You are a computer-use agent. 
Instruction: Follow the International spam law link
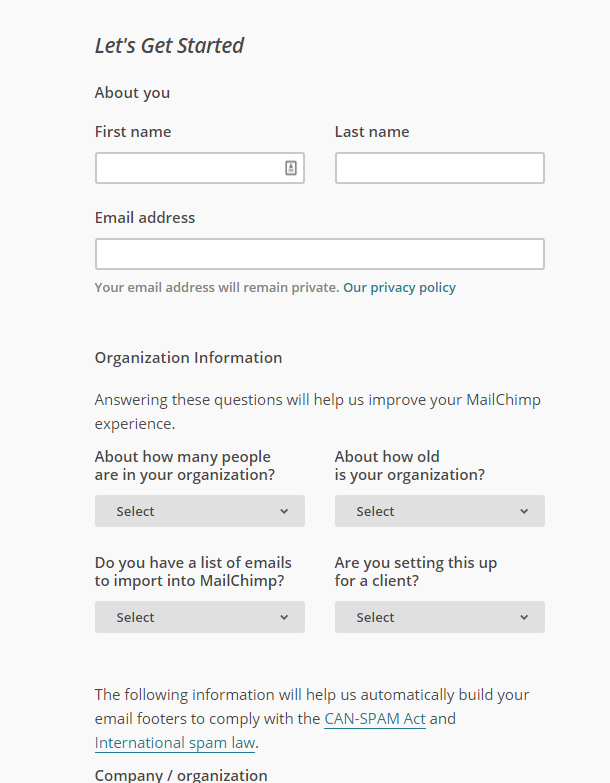(175, 743)
